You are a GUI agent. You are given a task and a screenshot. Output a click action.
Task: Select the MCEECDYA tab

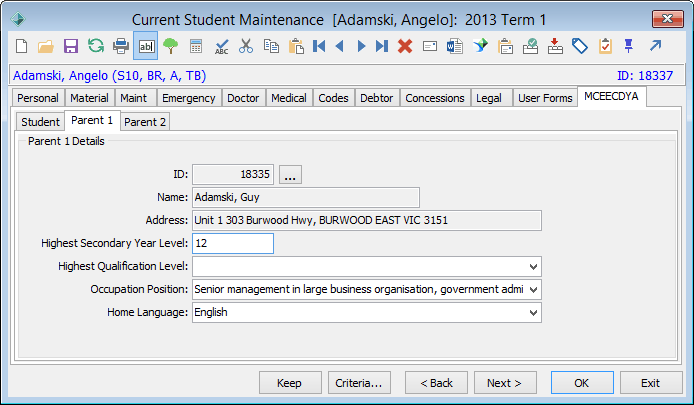tap(611, 96)
